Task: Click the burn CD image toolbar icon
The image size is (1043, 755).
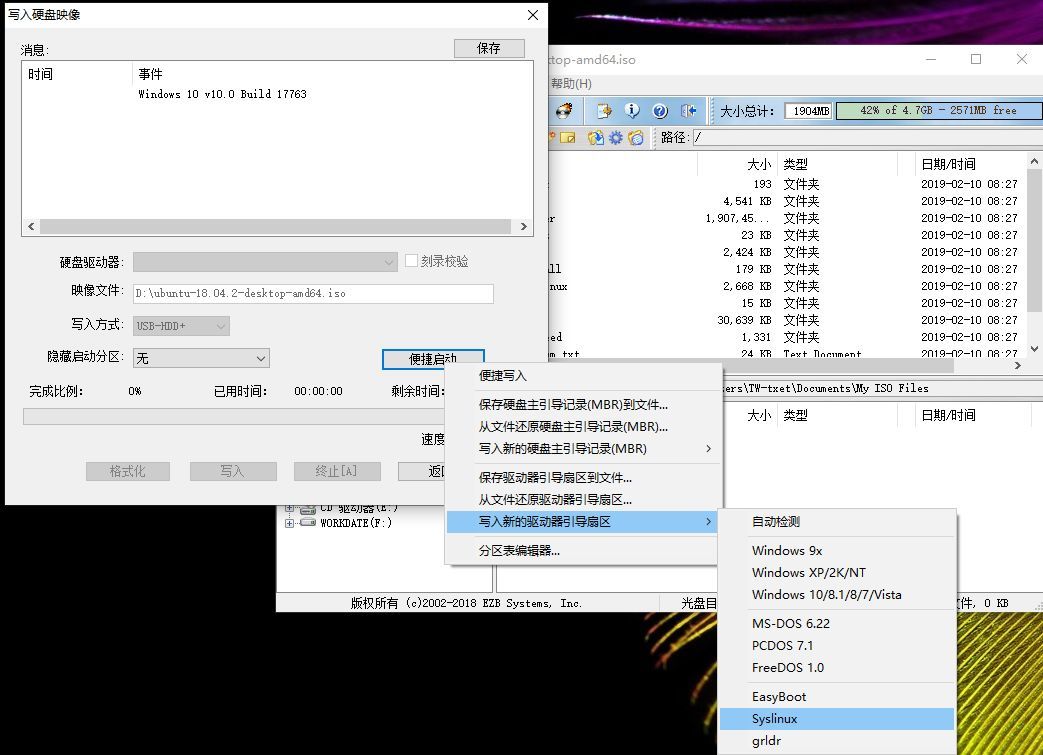Action: click(564, 110)
